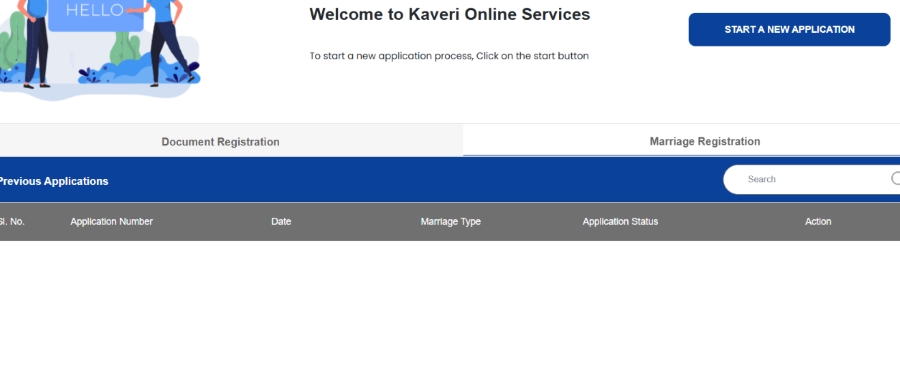Click the Application Number column header
The image size is (900, 367).
111,221
